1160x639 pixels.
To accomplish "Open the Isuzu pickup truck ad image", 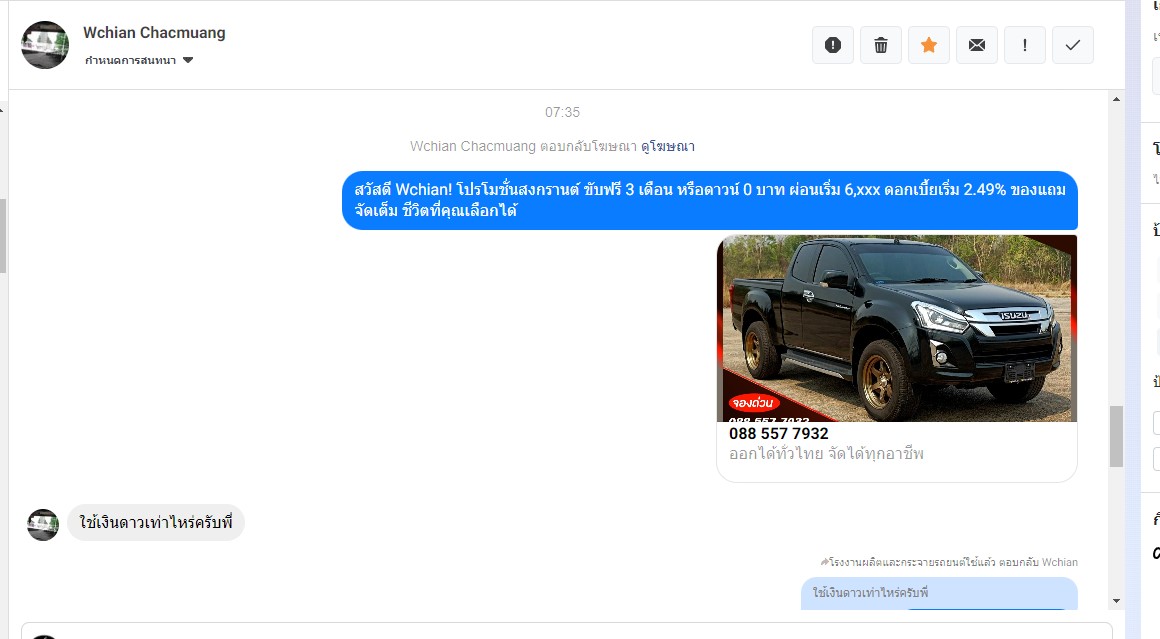I will [897, 328].
